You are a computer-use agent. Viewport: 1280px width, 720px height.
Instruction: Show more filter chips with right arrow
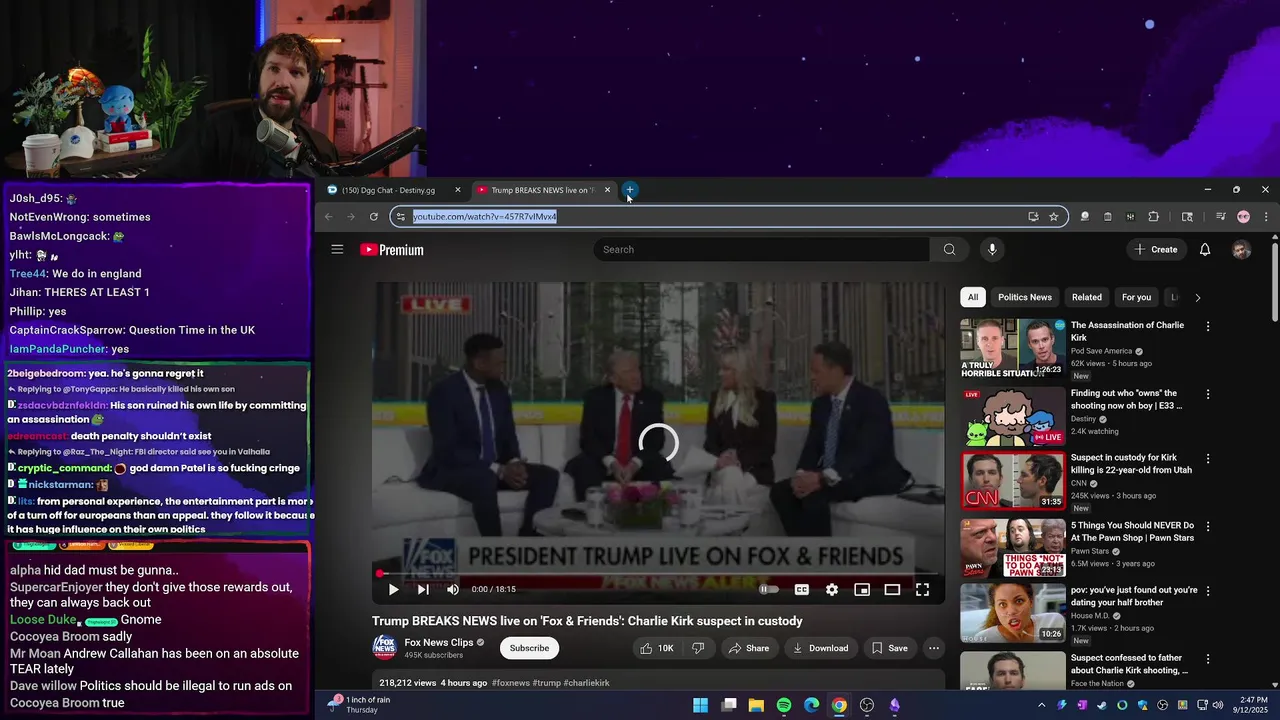point(1197,297)
